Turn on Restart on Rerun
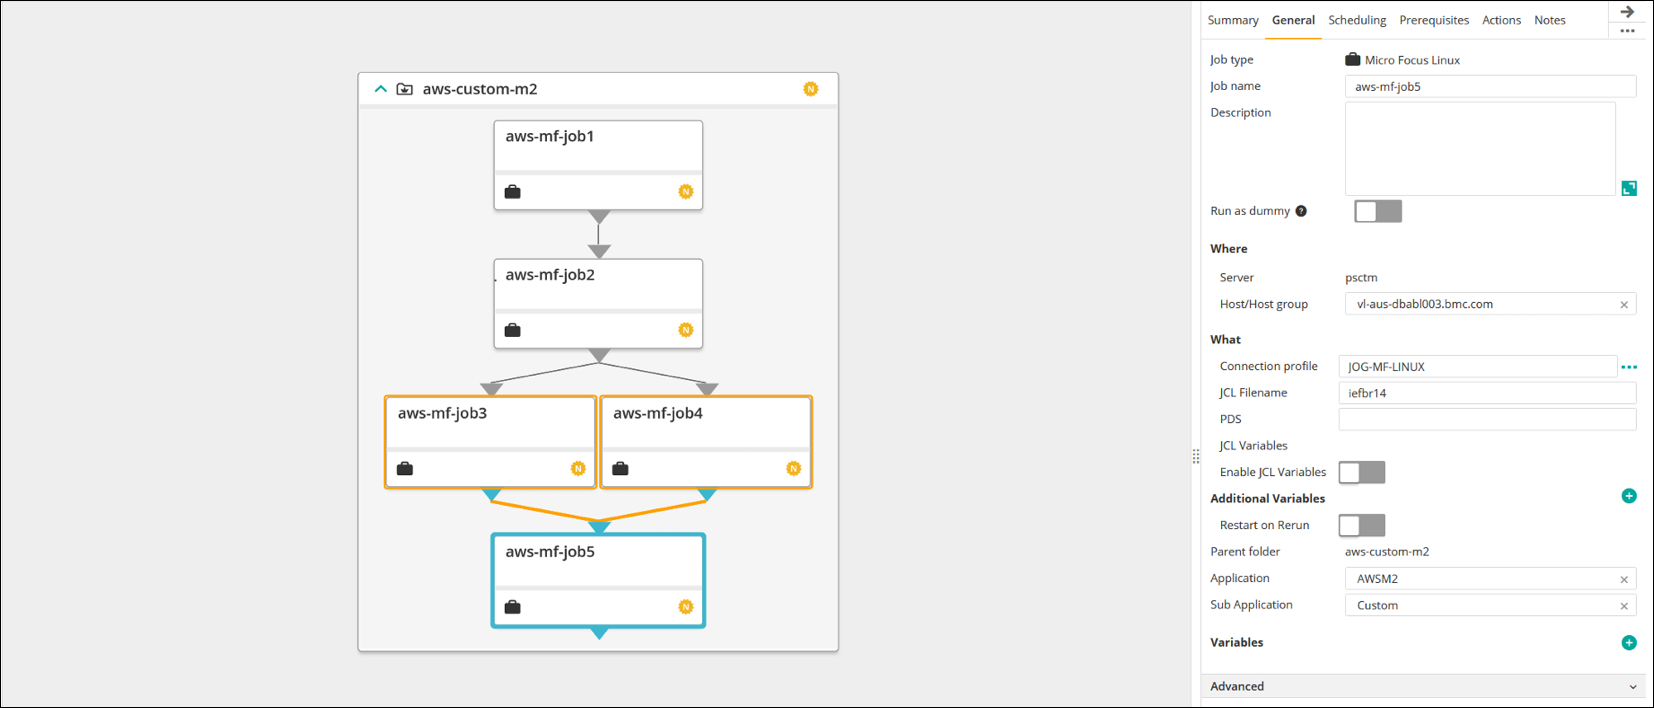The image size is (1654, 708). [1362, 525]
